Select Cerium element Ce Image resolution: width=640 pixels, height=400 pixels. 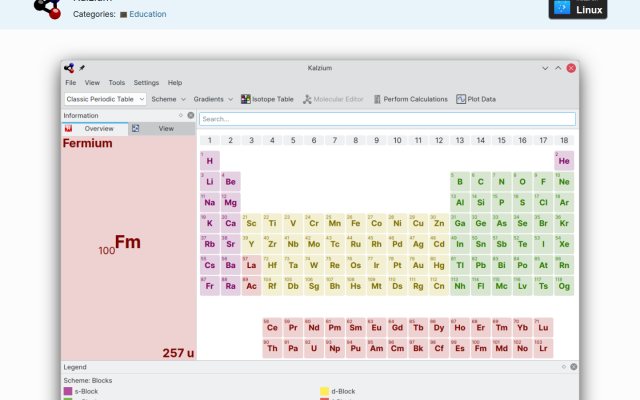click(272, 328)
